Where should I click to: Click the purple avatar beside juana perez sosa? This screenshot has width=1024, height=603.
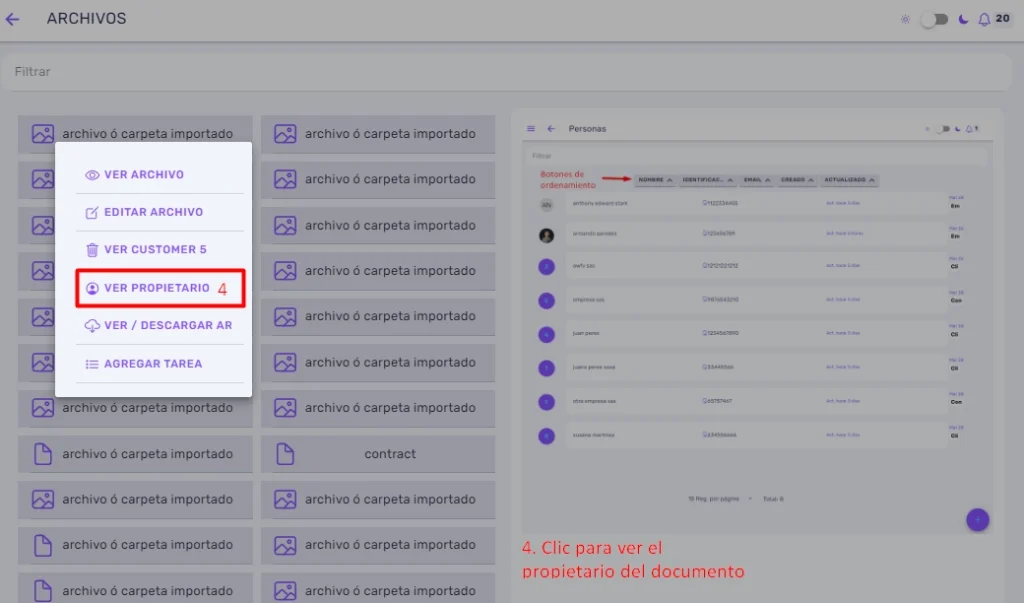(547, 368)
